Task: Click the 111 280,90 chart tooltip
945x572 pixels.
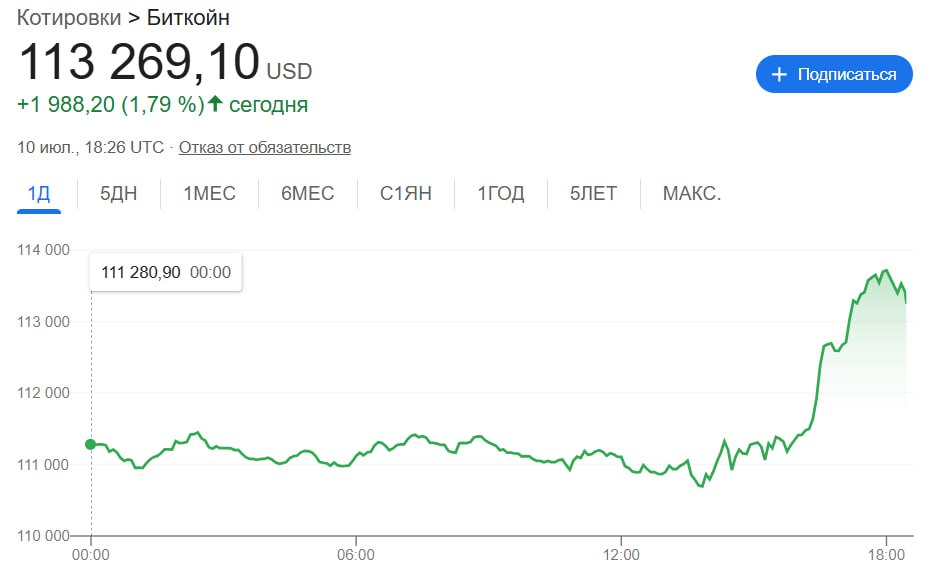Action: tap(165, 273)
